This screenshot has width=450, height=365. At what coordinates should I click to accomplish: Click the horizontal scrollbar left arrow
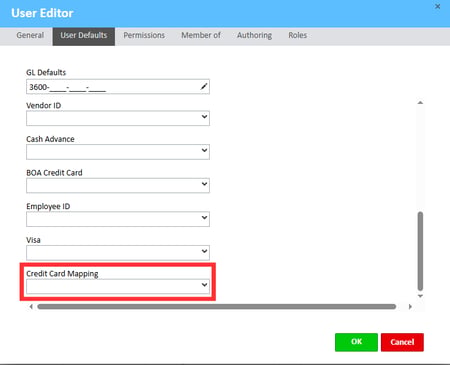31,307
